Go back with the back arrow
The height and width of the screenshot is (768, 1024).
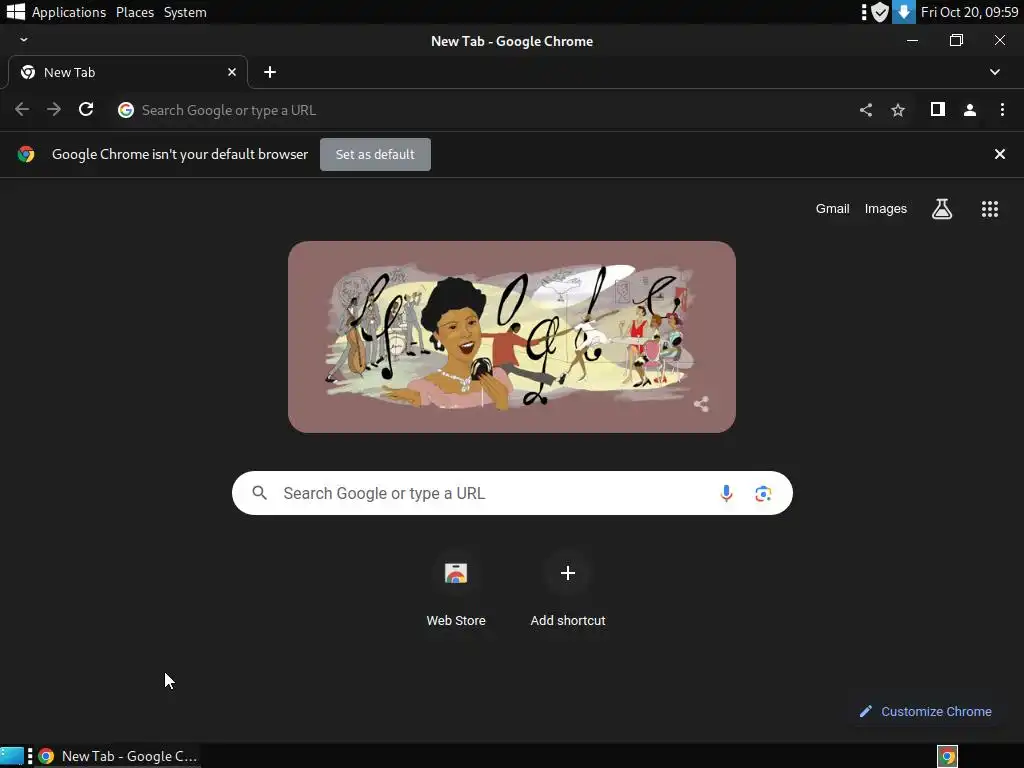tap(22, 110)
